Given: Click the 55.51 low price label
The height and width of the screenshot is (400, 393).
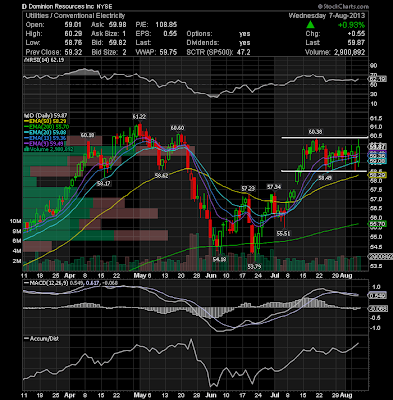Looking at the screenshot, I should [284, 234].
